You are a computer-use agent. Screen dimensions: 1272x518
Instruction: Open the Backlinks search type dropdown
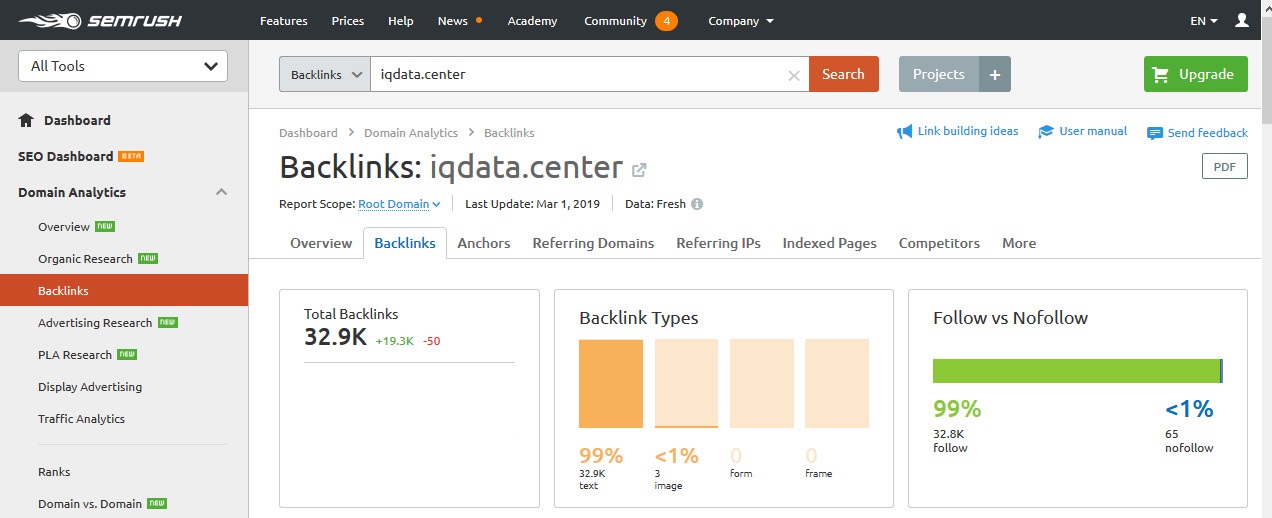pyautogui.click(x=325, y=74)
